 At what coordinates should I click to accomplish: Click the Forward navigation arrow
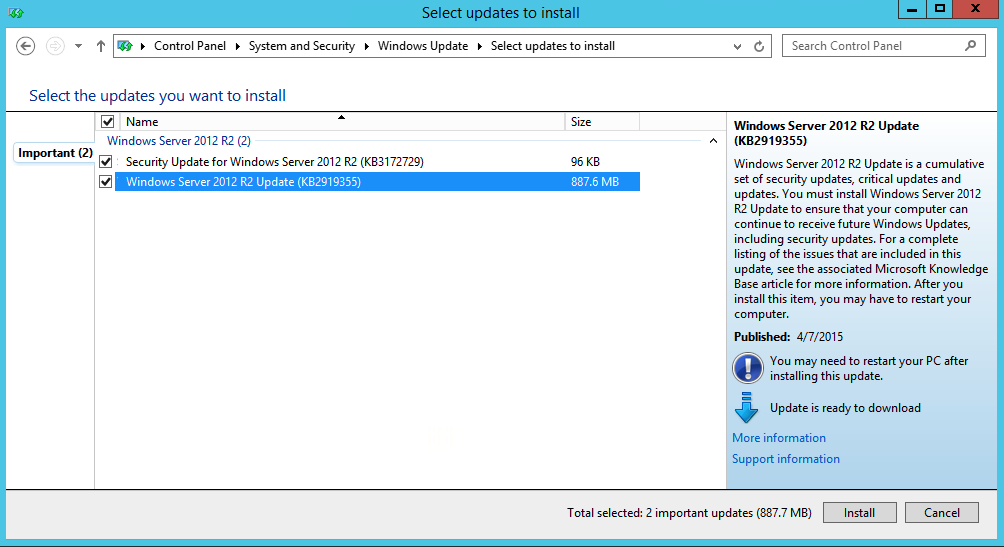(55, 46)
